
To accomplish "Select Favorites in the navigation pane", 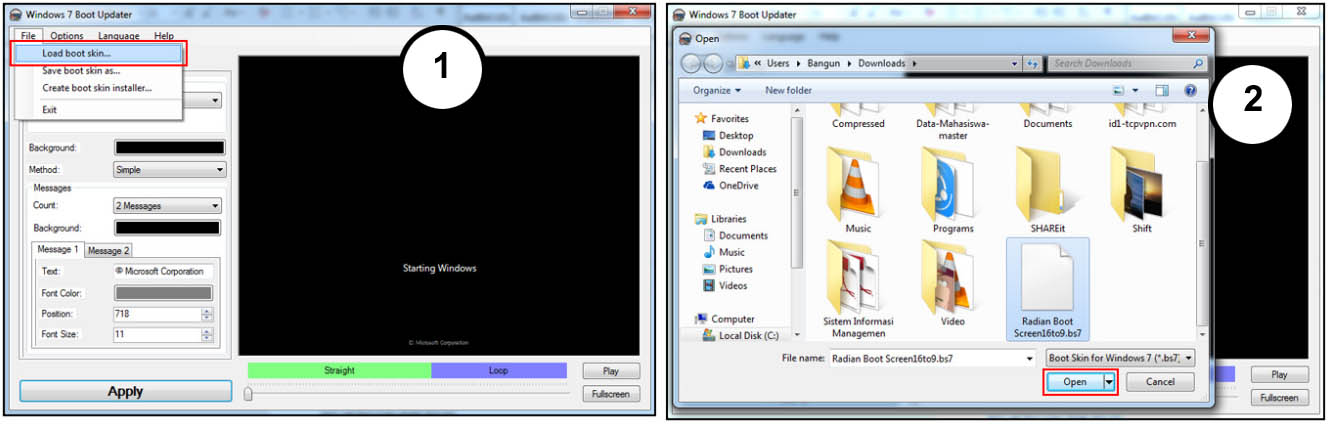I will click(729, 118).
